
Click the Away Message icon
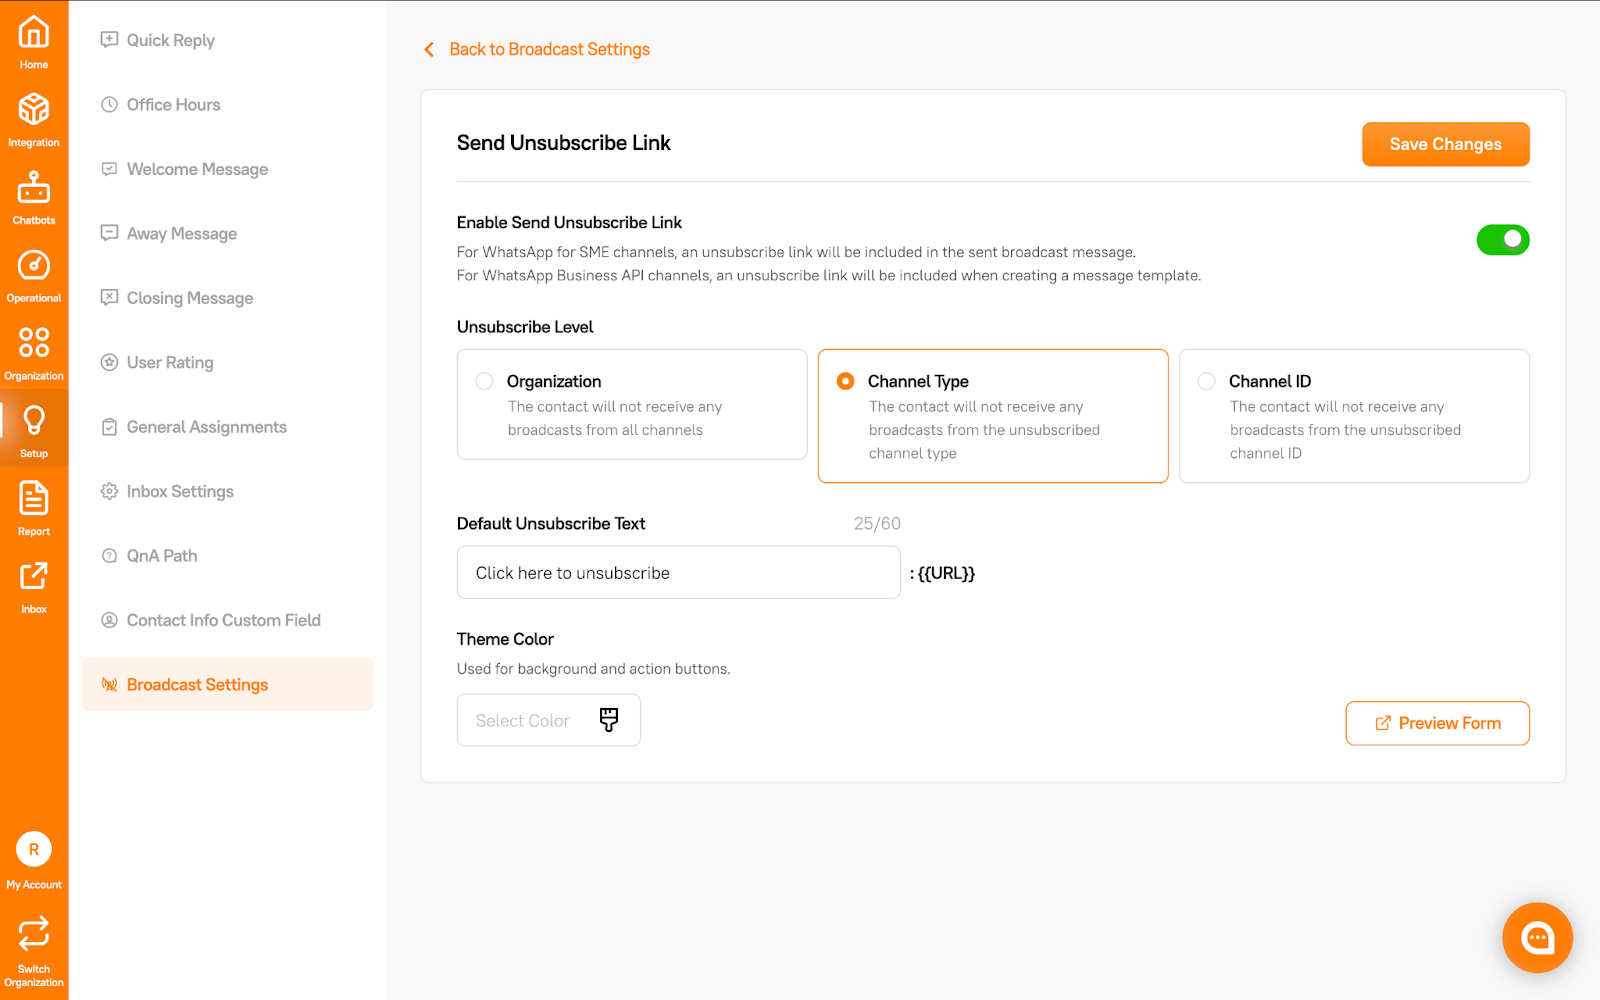[110, 233]
